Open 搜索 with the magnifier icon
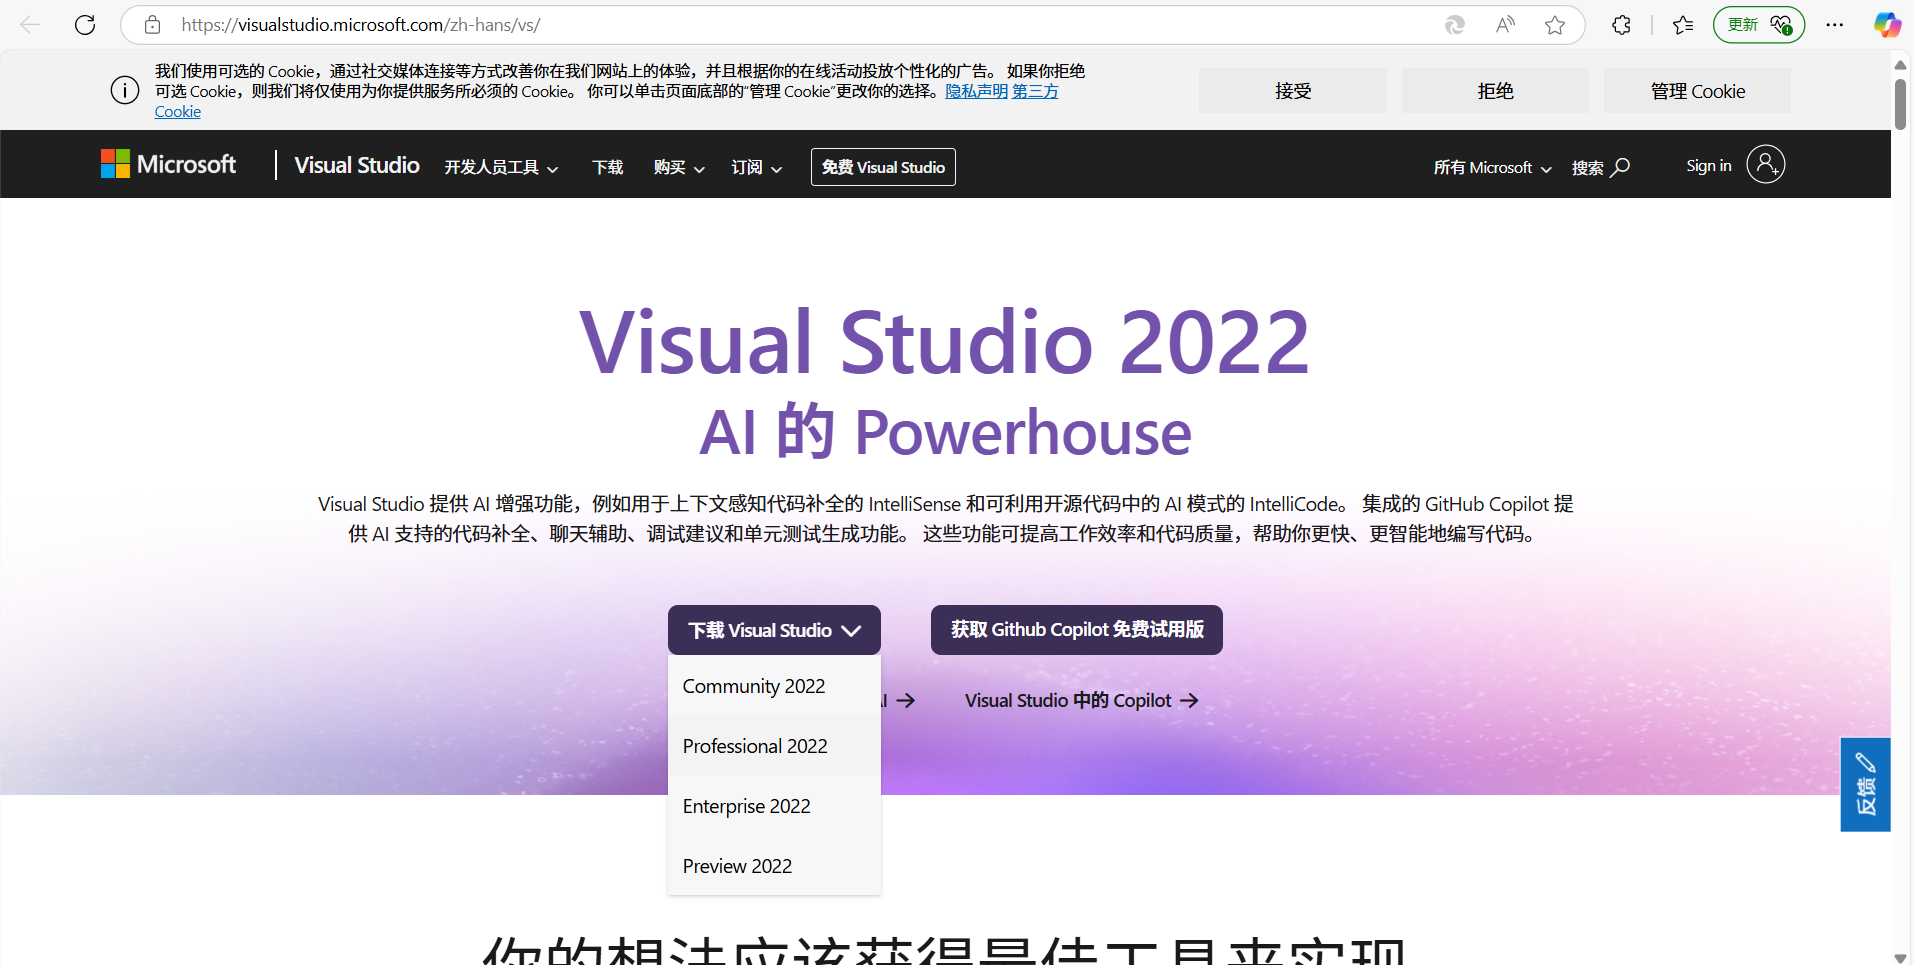 coord(1600,167)
